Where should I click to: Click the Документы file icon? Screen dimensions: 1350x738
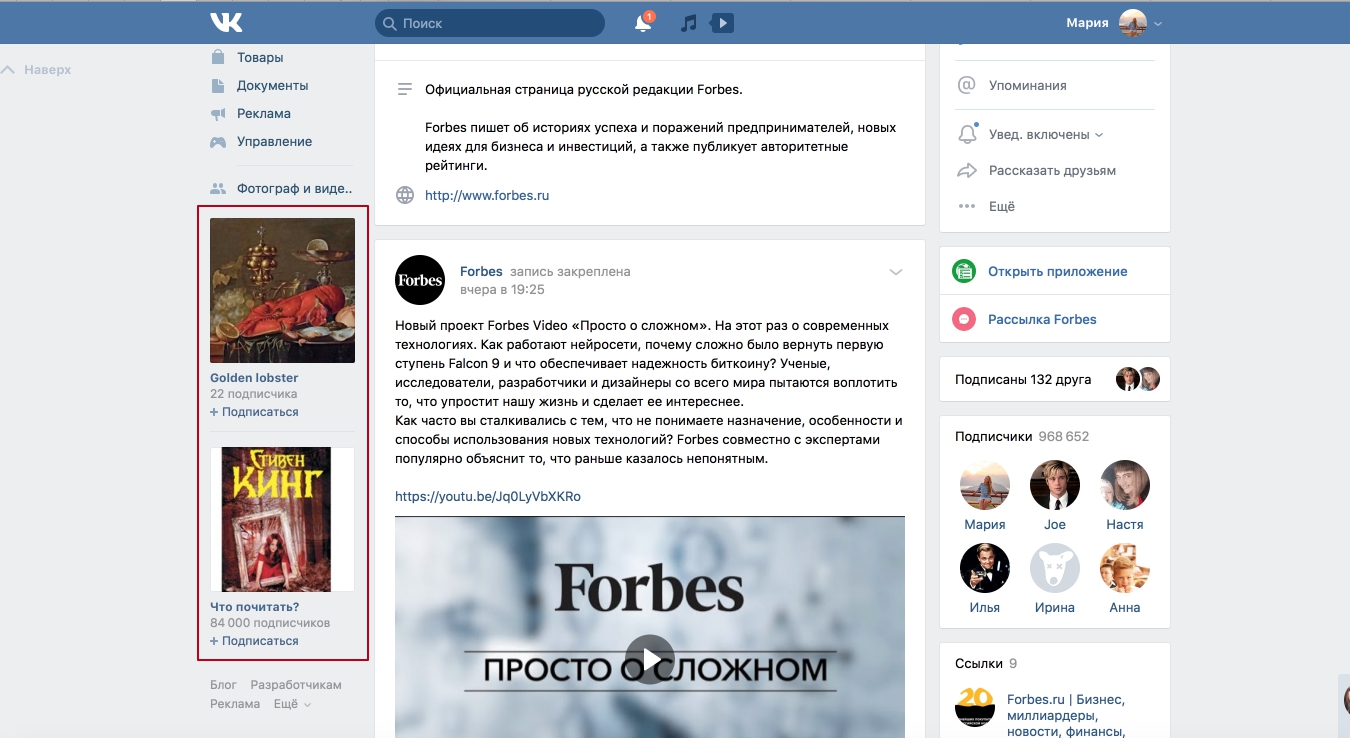(x=218, y=85)
